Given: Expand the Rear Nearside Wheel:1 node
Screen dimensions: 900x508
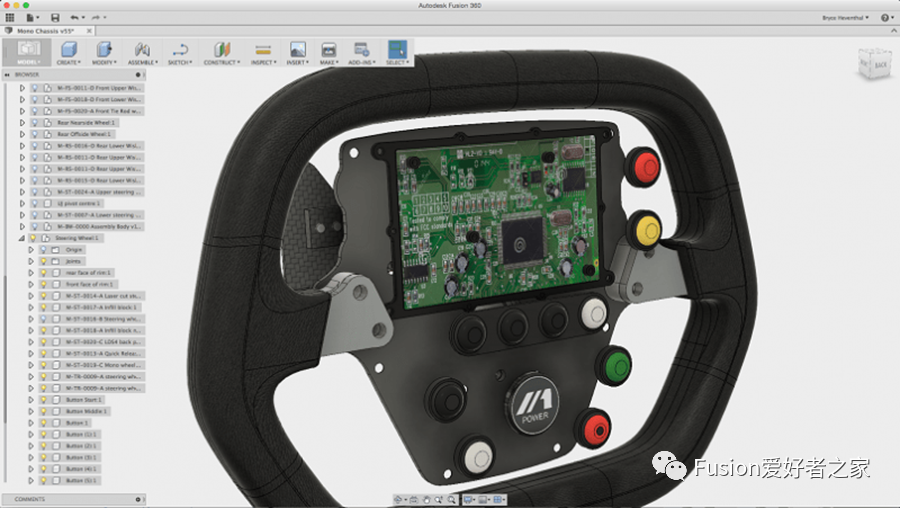Looking at the screenshot, I should coord(22,122).
